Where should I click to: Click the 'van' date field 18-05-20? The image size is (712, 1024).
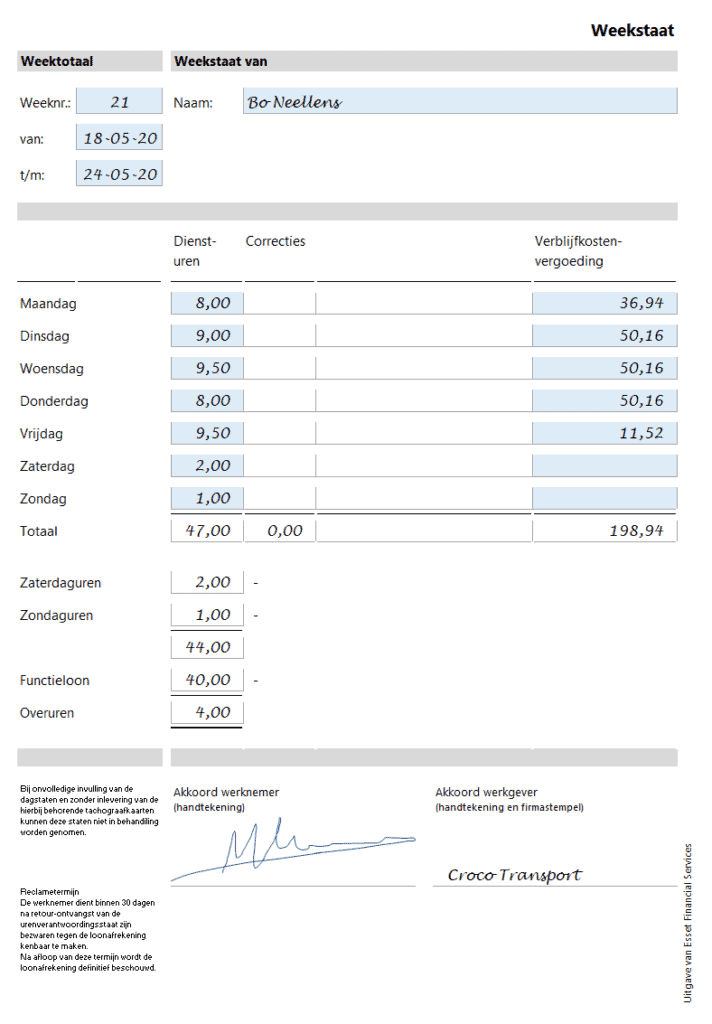point(119,139)
